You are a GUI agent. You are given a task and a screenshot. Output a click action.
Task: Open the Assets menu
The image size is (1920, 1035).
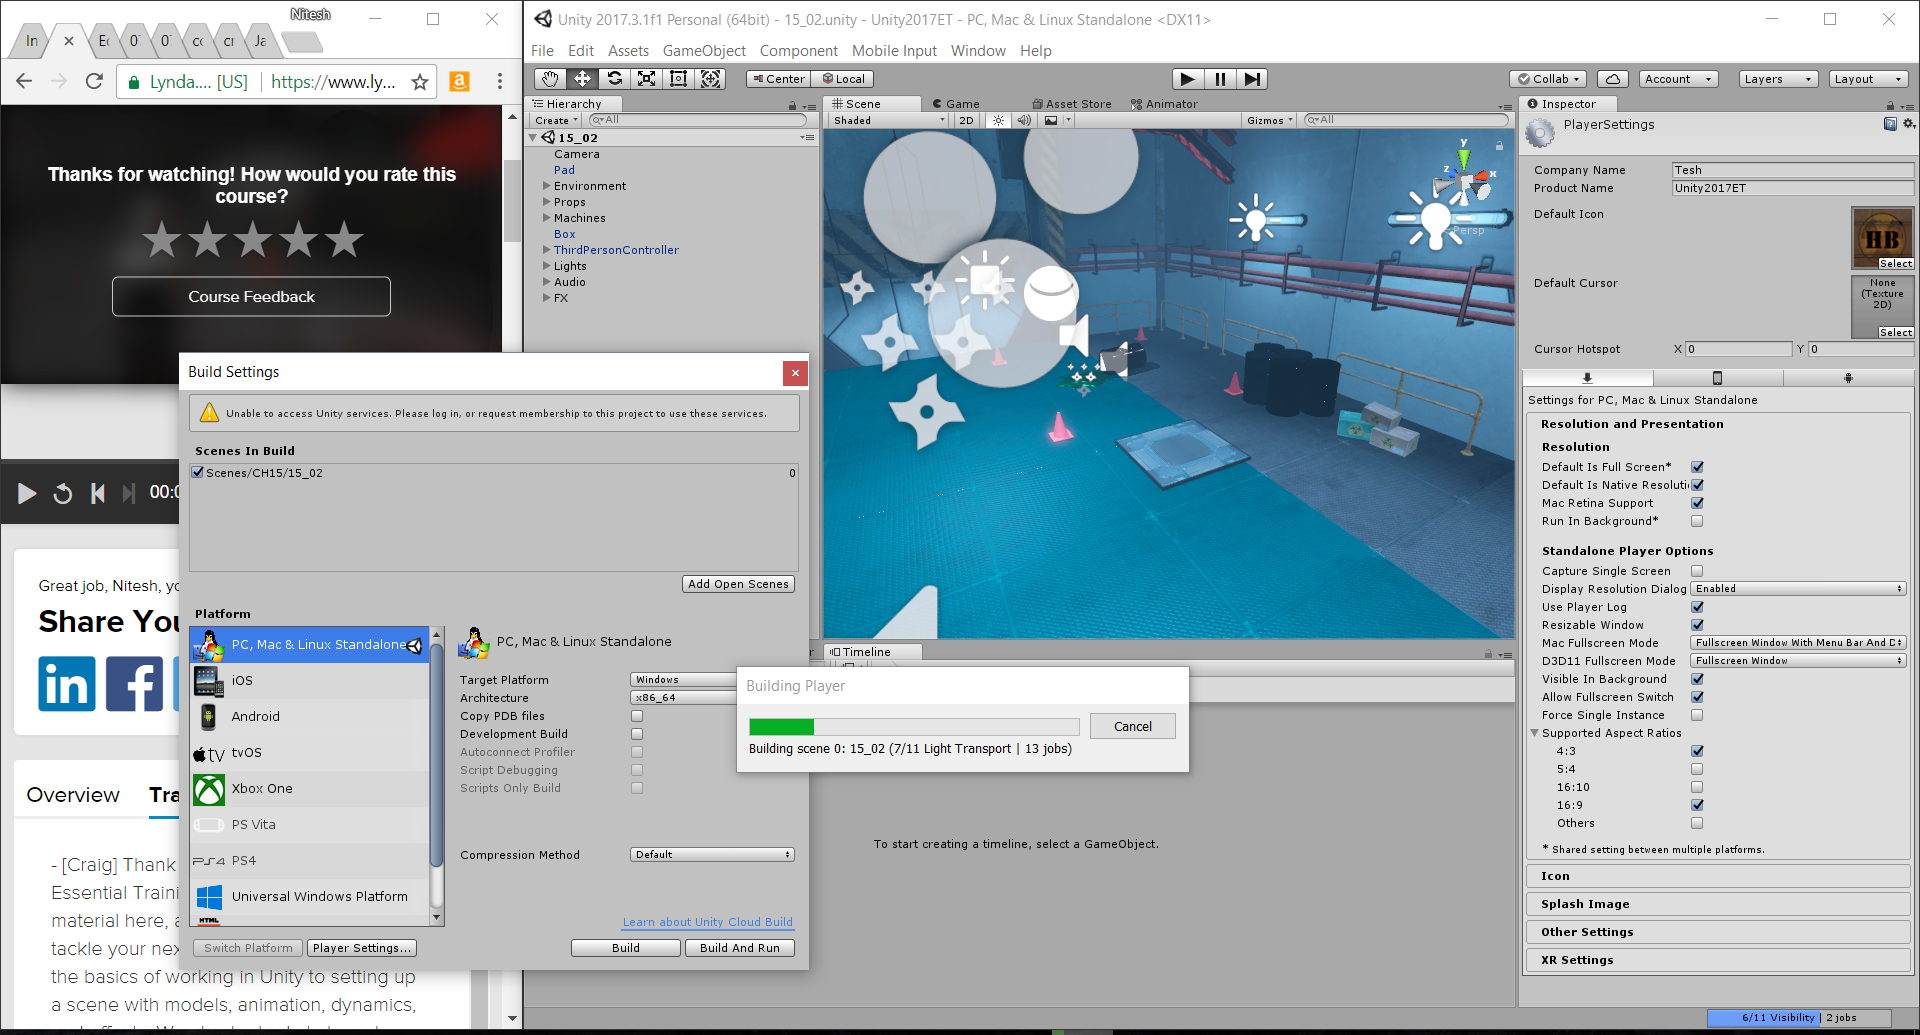tap(628, 51)
